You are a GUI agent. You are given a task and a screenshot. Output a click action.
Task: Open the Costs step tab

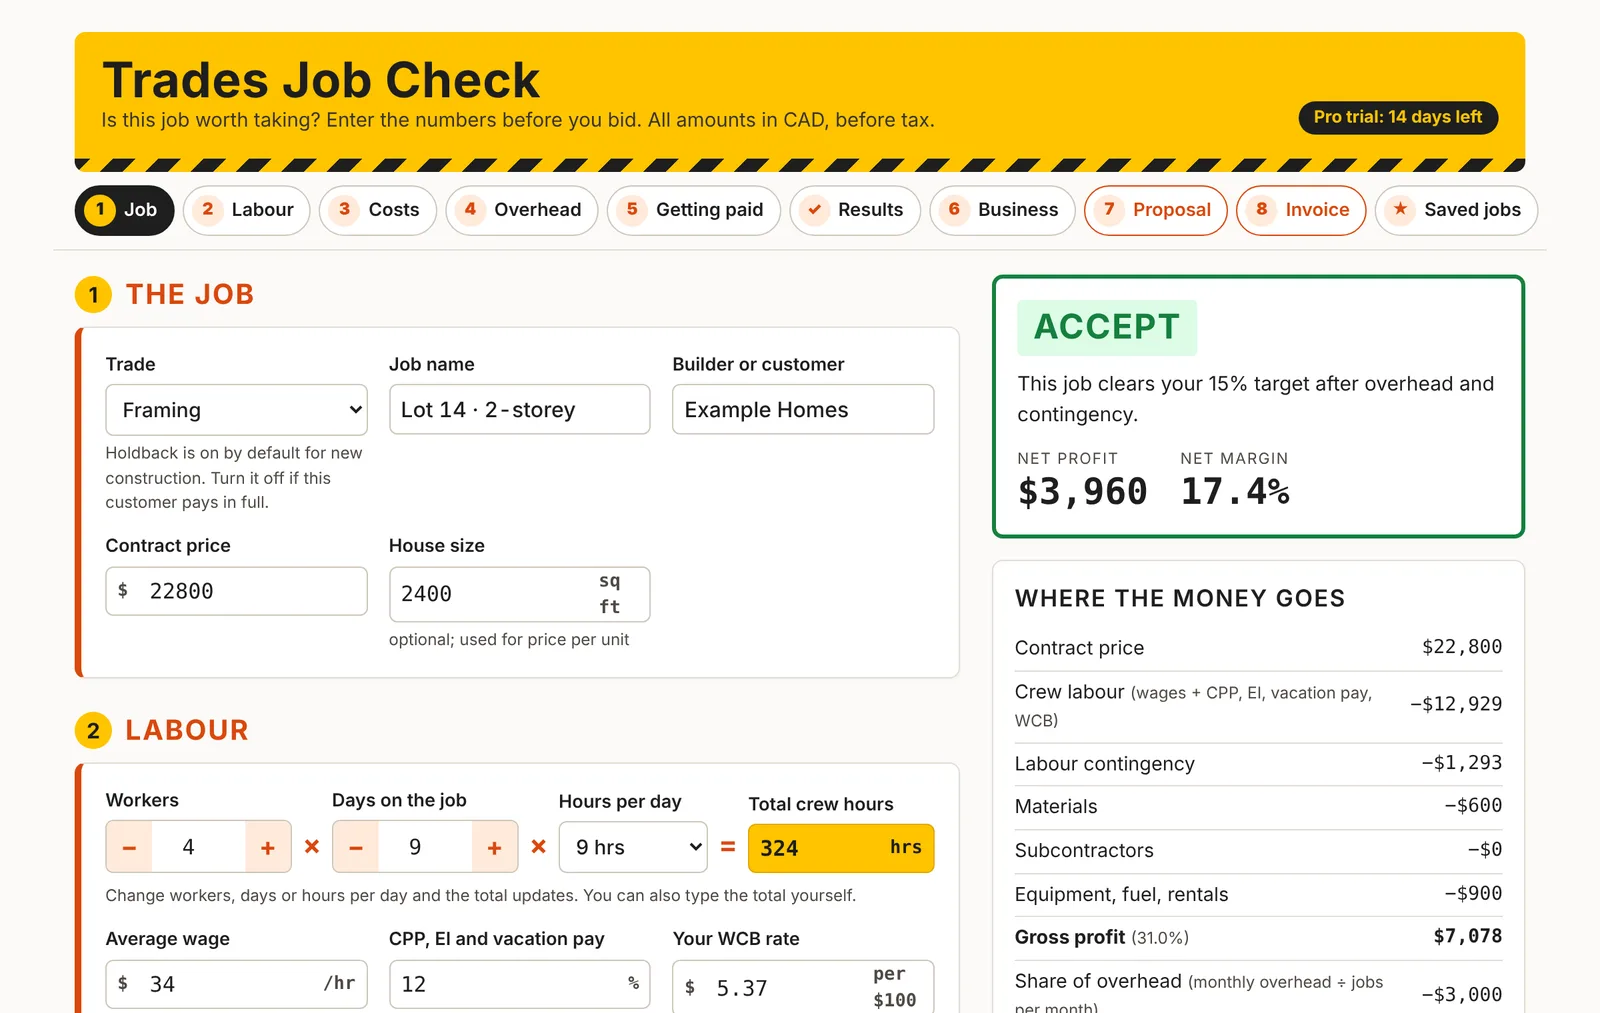[378, 210]
